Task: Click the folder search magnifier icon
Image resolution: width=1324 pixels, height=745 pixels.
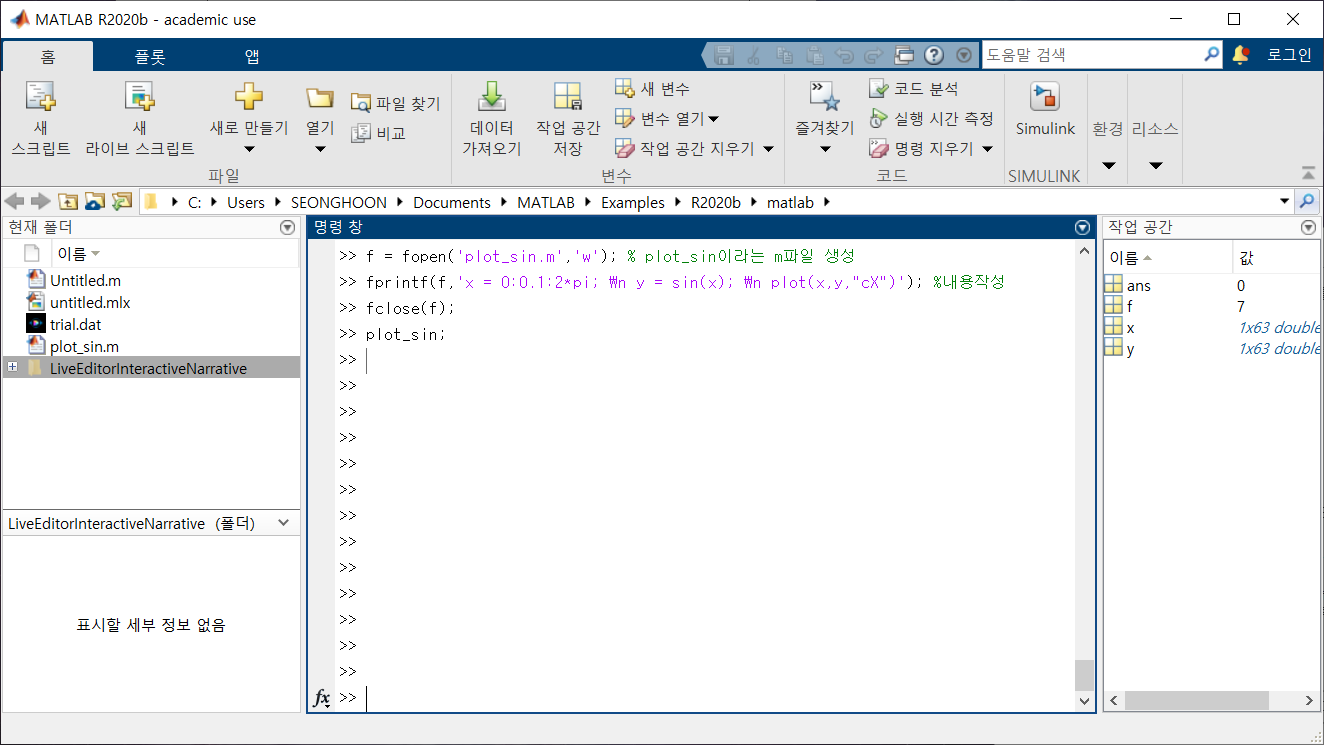Action: (1307, 202)
